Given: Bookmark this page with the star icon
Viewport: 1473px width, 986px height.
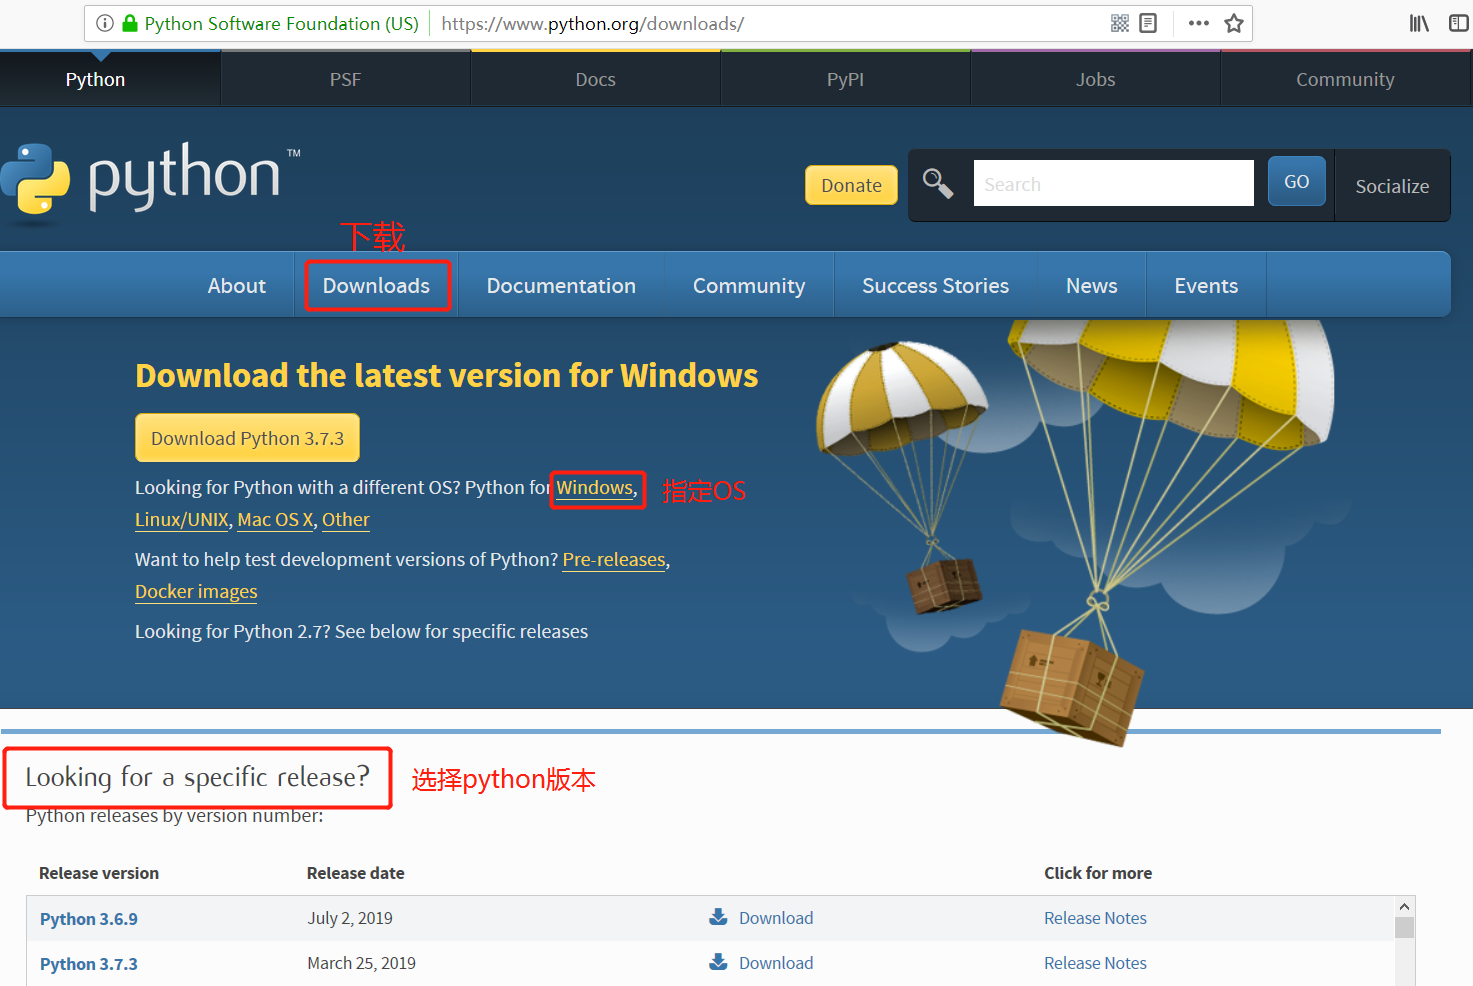Looking at the screenshot, I should [x=1234, y=23].
